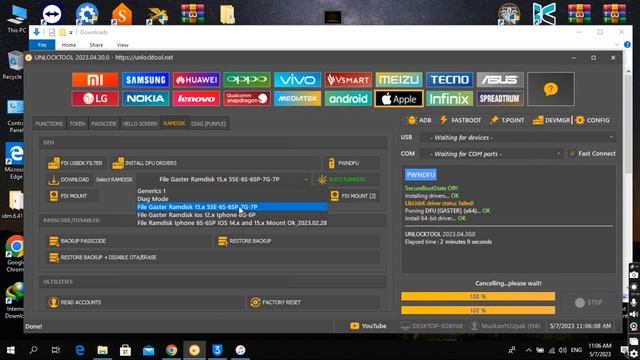The width and height of the screenshot is (640, 360).
Task: Click Factory Reset button
Action: pyautogui.click(x=314, y=302)
